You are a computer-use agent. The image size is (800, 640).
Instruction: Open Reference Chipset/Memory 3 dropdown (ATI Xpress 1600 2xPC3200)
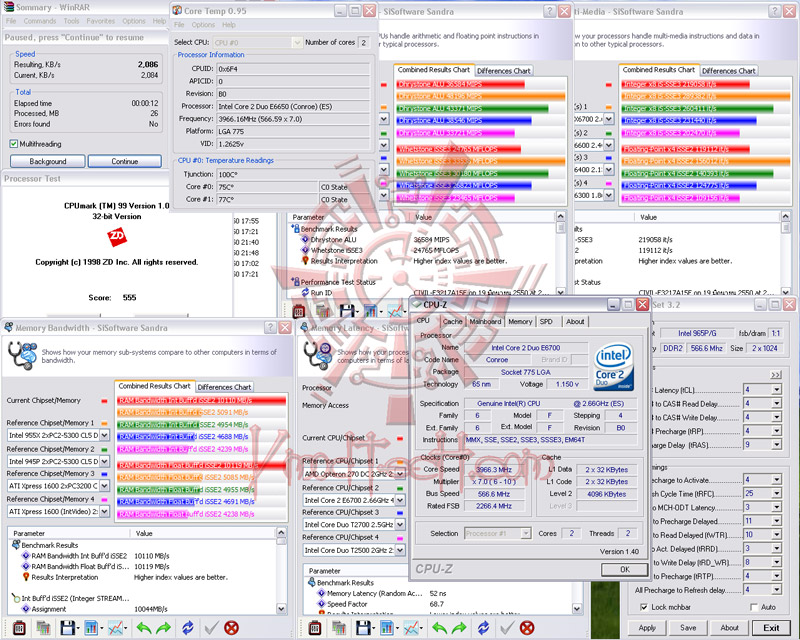(x=104, y=485)
